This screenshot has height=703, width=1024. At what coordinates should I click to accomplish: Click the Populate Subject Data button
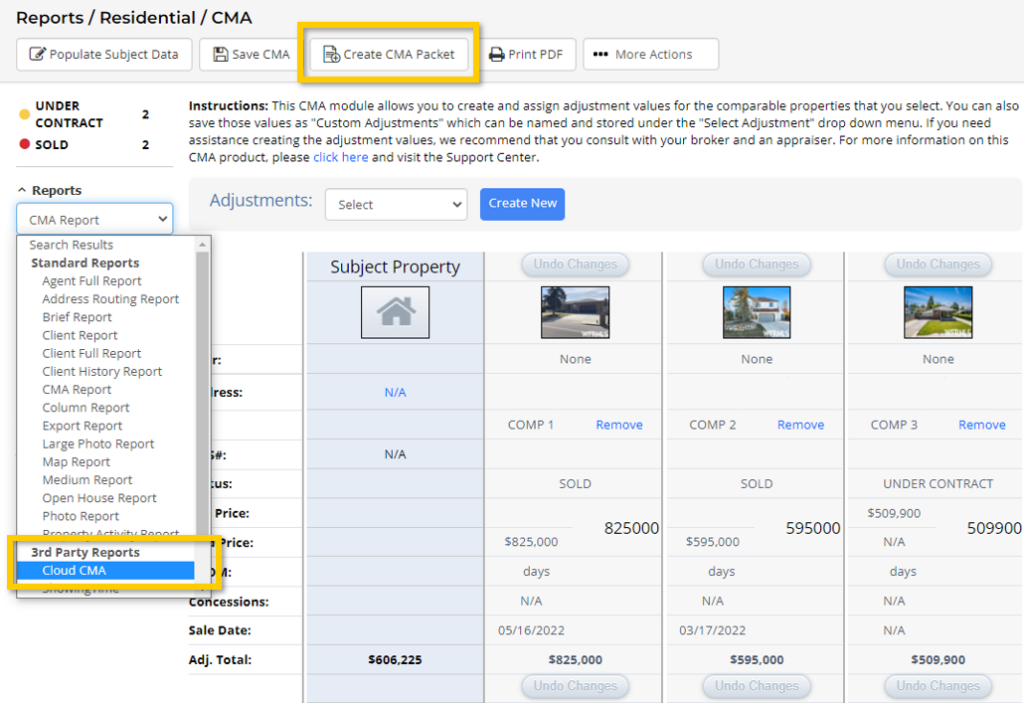[x=103, y=54]
